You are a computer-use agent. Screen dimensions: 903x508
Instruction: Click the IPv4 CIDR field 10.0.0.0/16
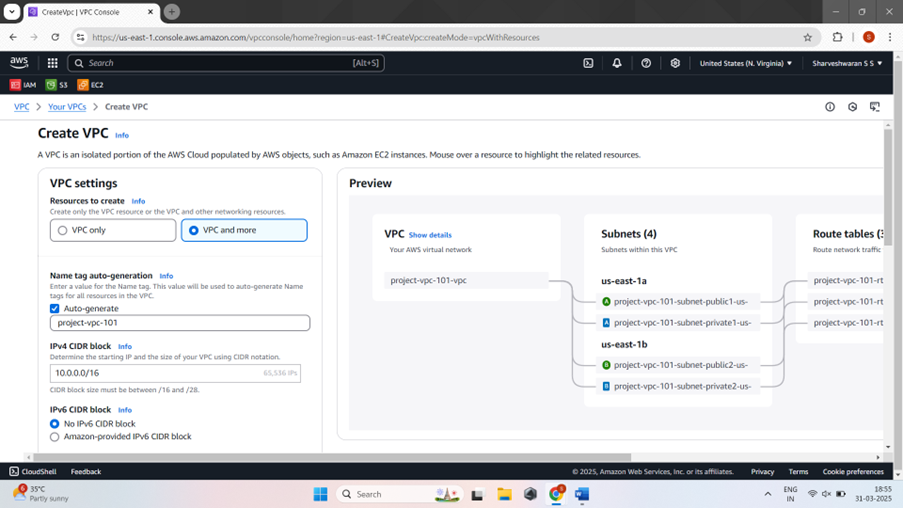coord(175,373)
